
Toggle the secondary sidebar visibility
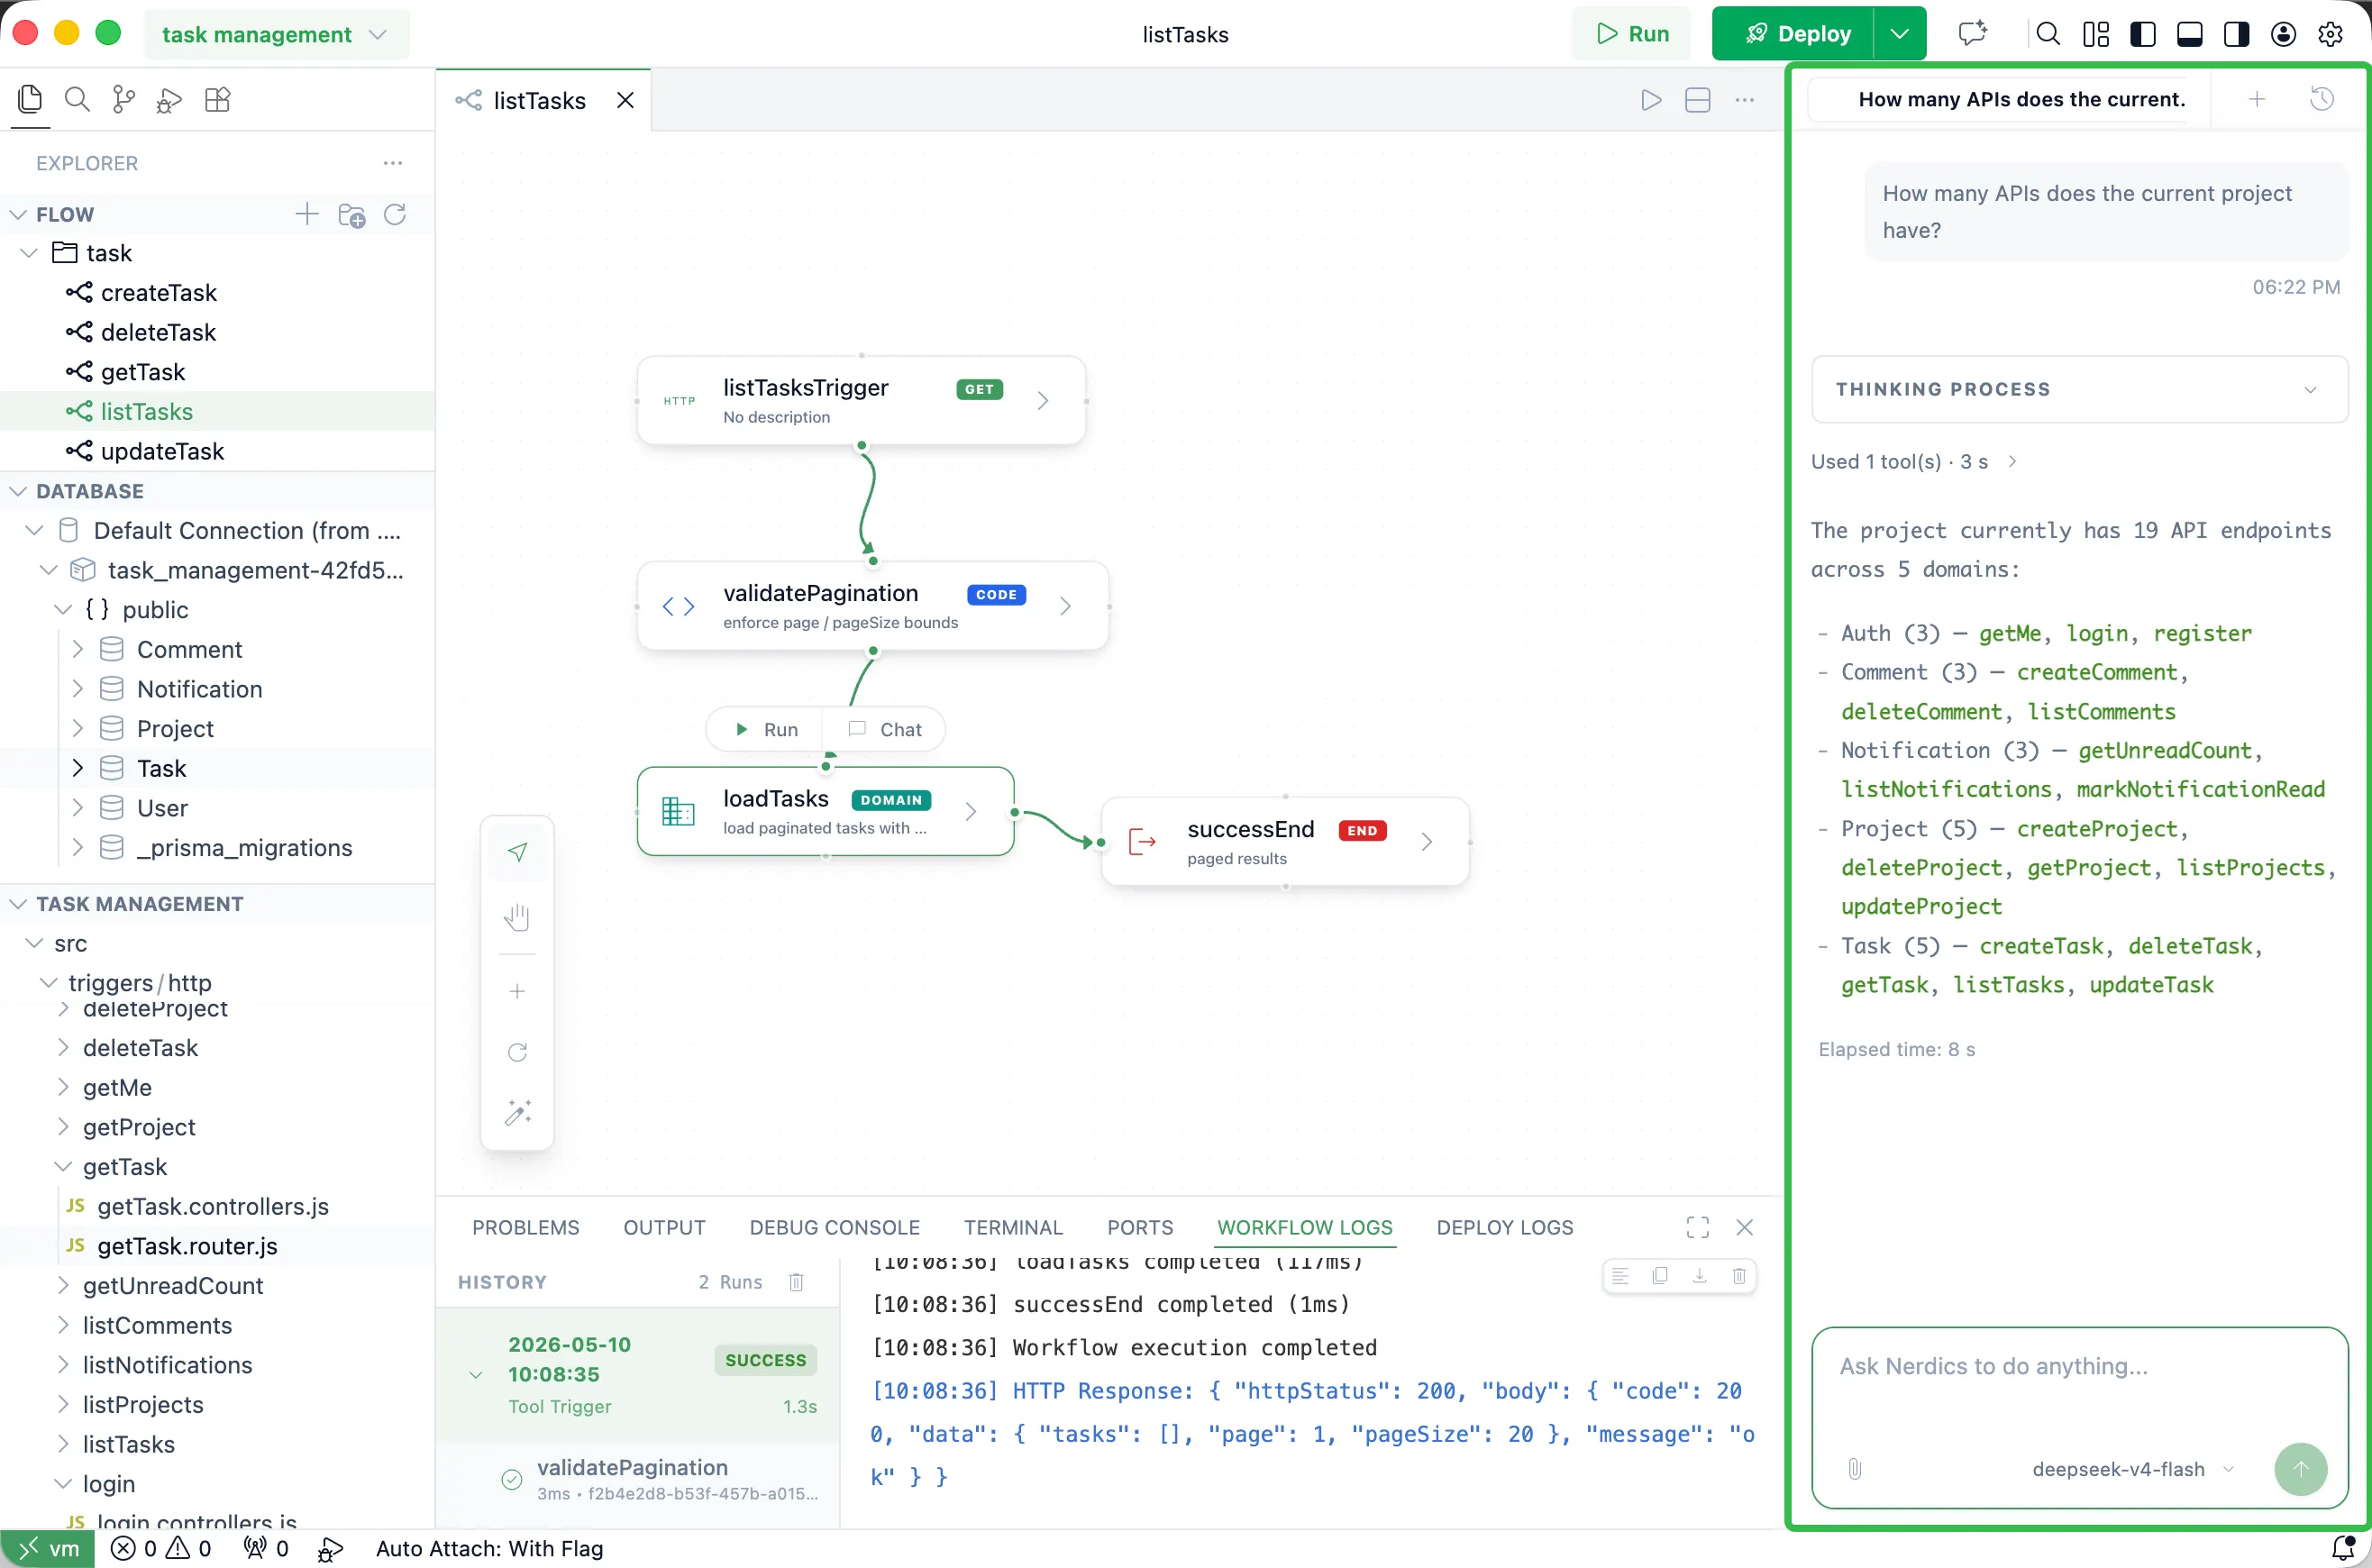(2237, 34)
